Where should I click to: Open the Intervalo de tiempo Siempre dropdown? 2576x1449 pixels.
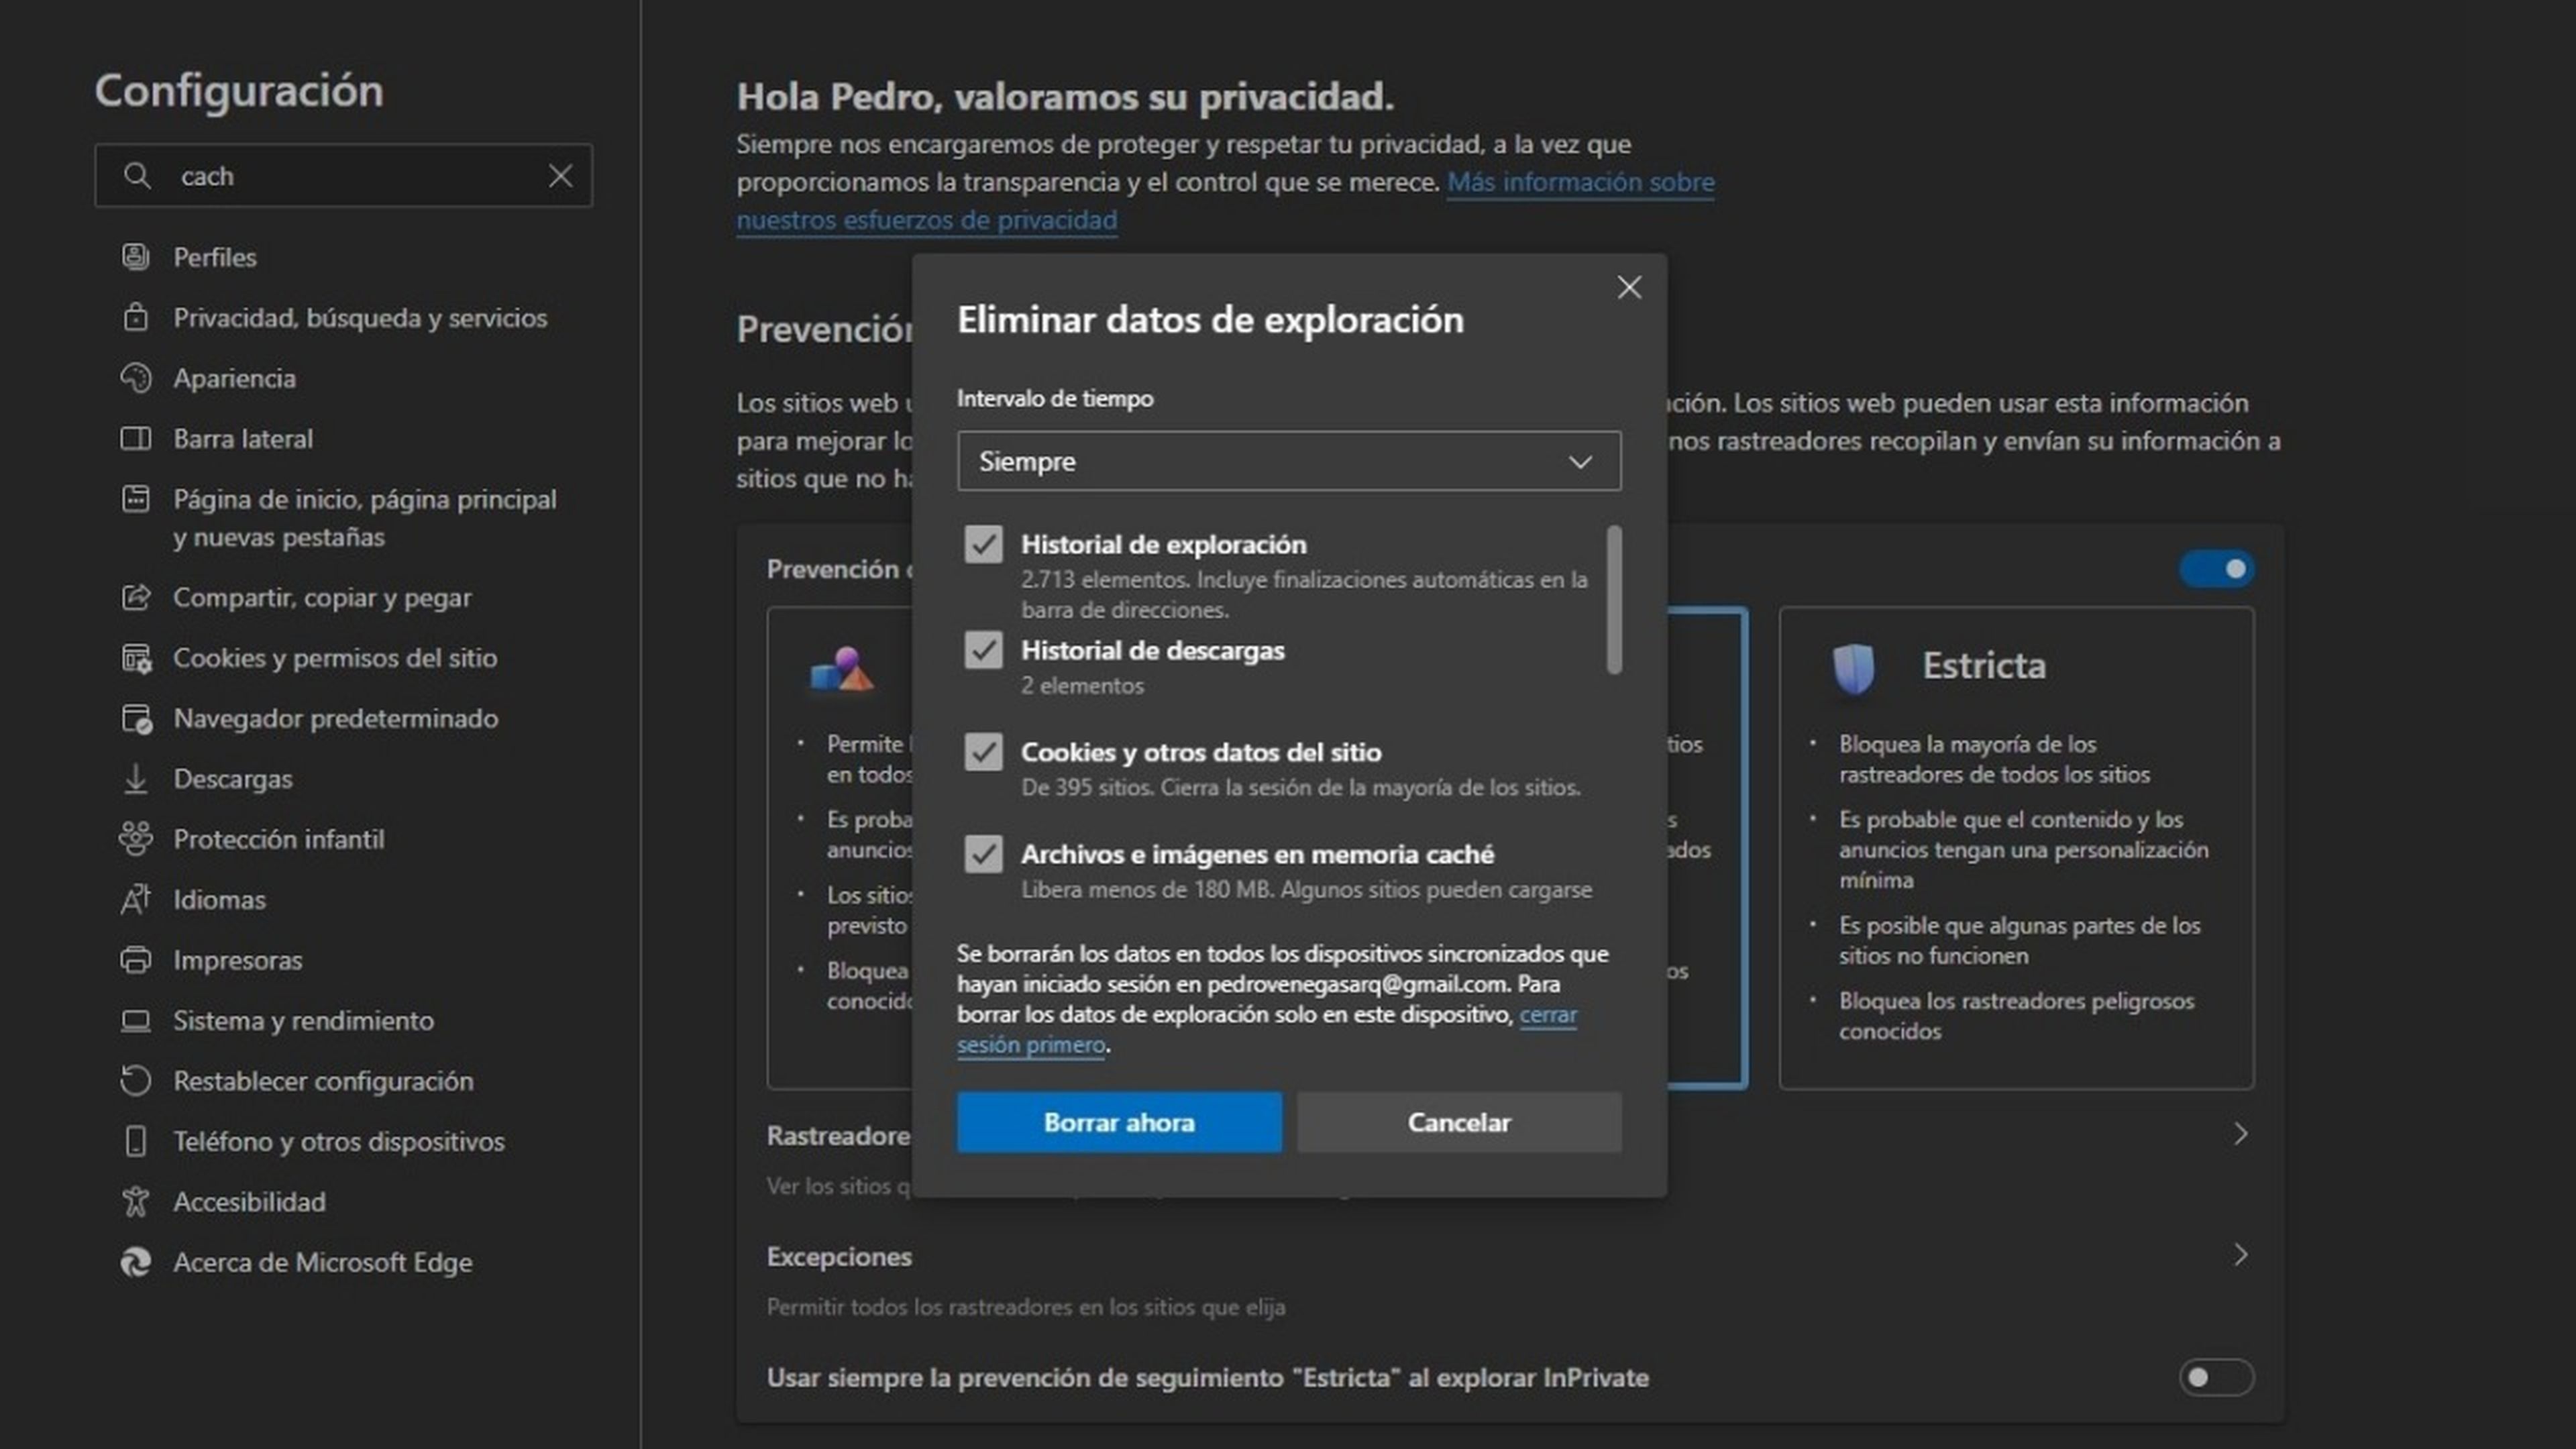(1289, 461)
